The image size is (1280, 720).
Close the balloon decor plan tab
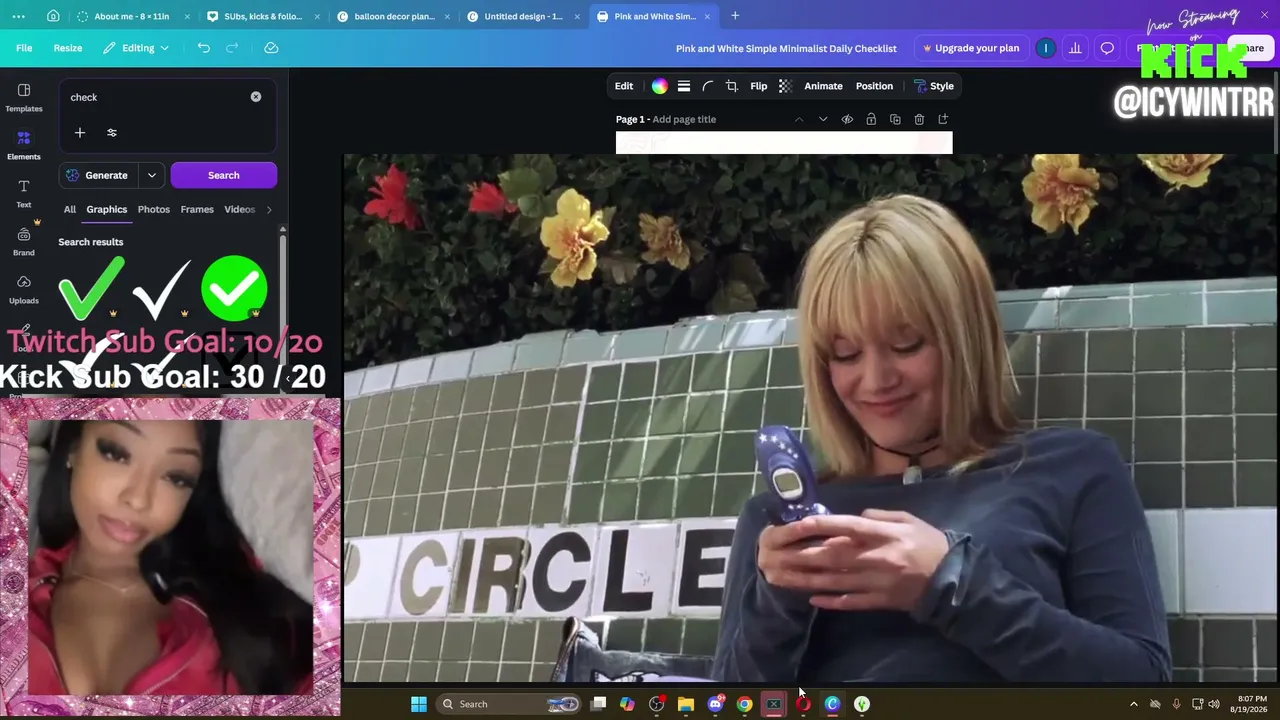tap(447, 16)
